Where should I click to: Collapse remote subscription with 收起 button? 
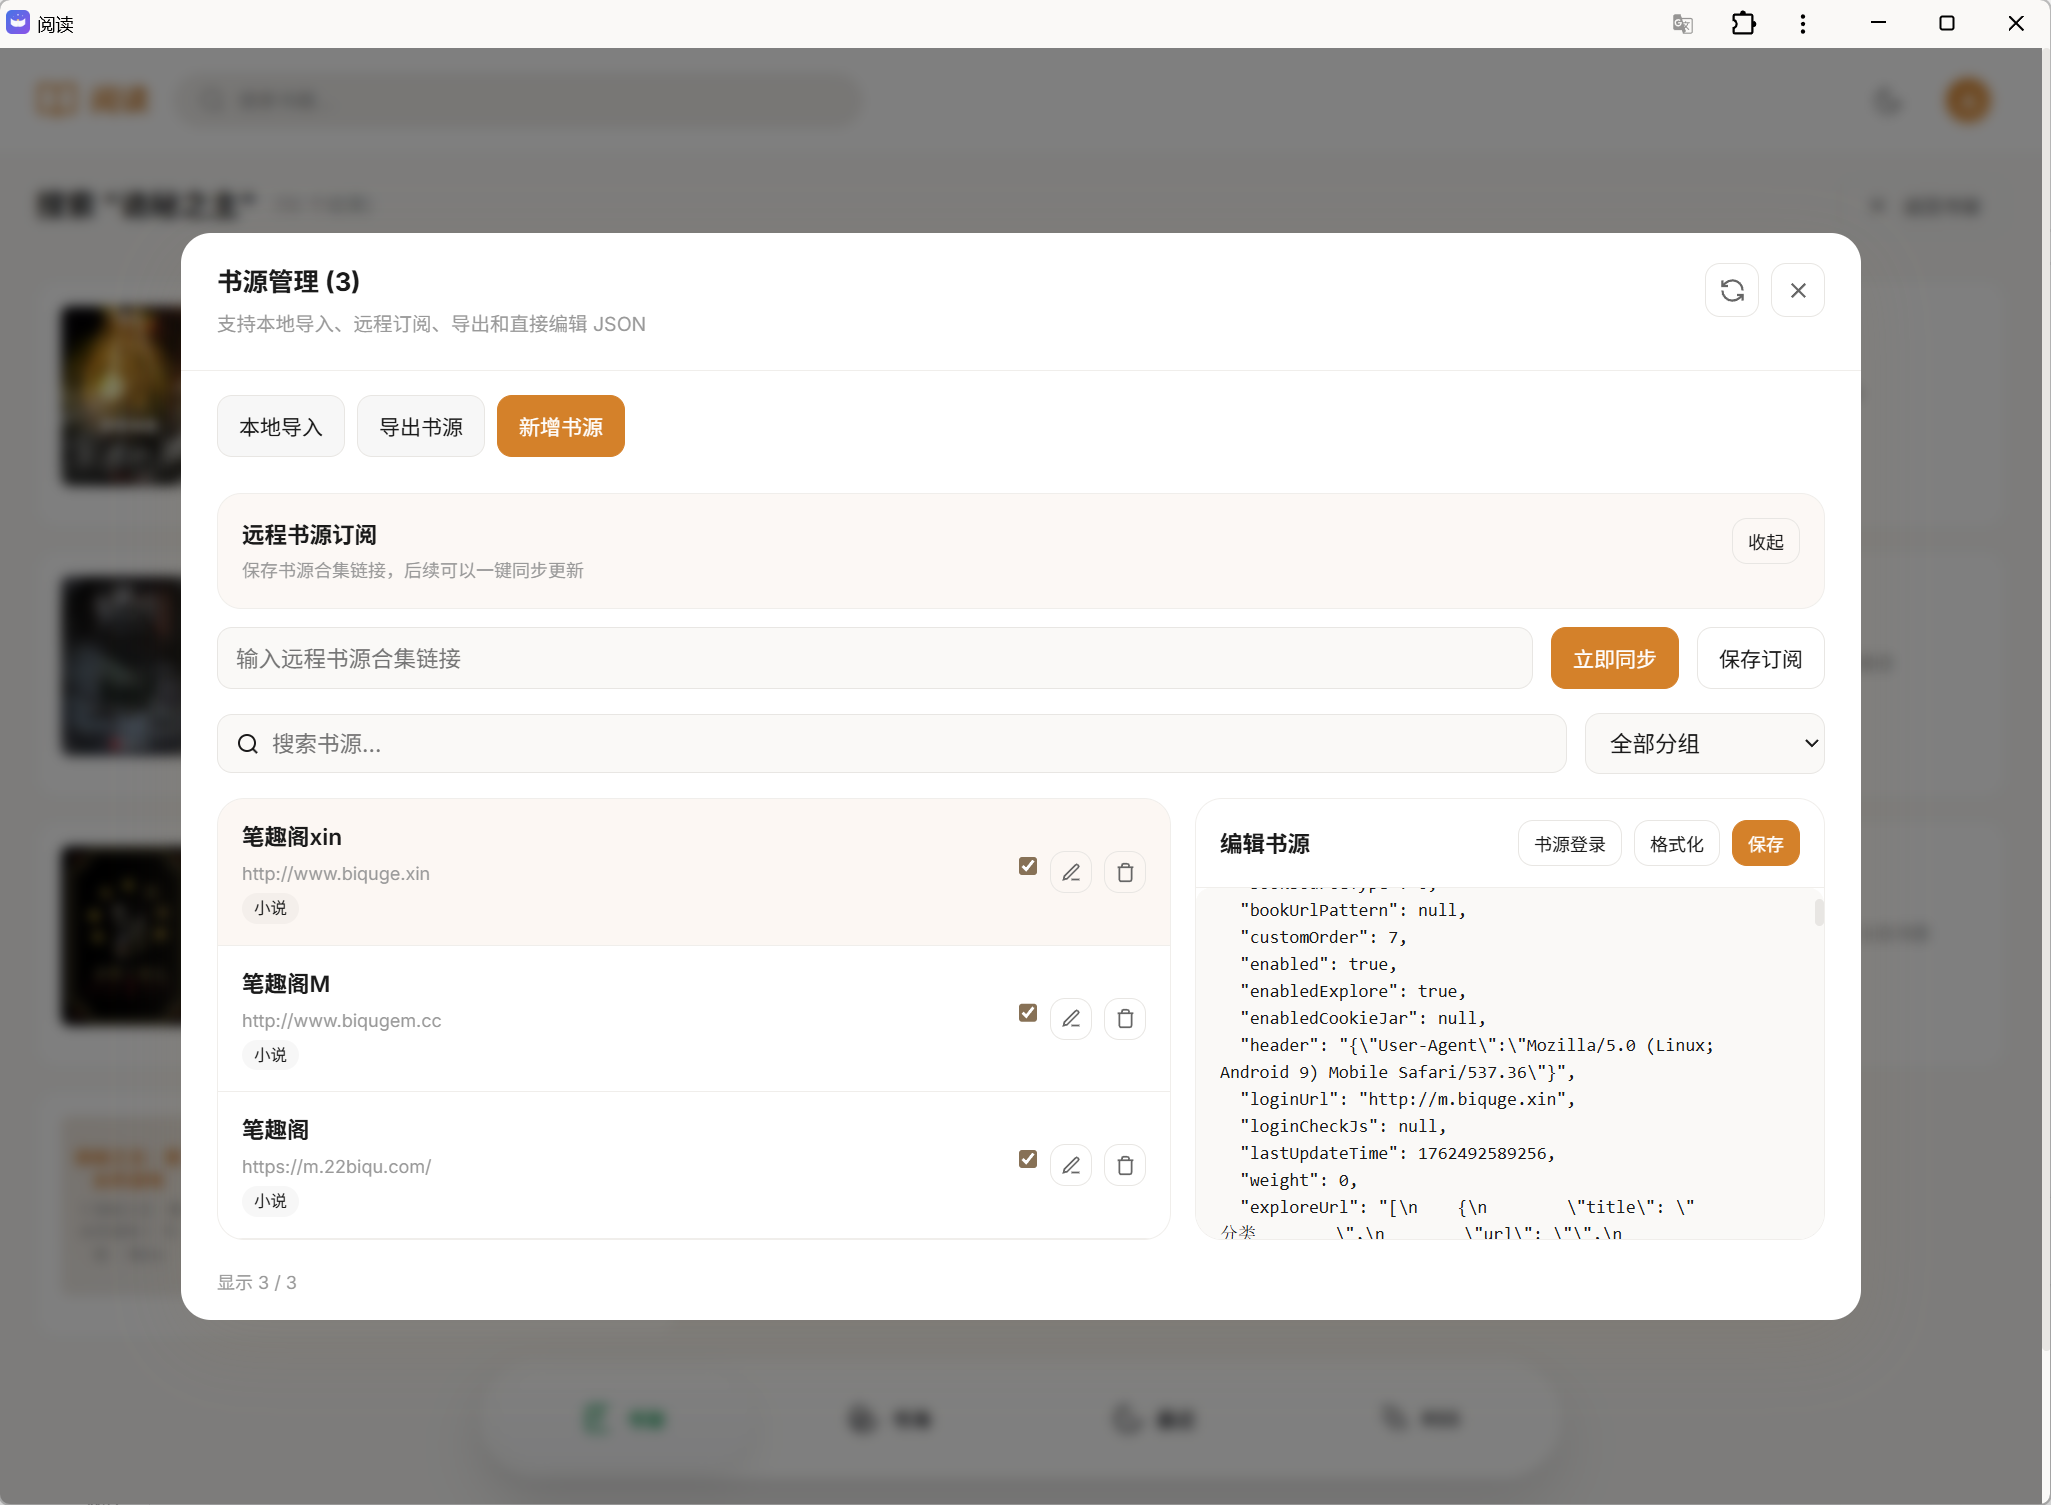1765,541
